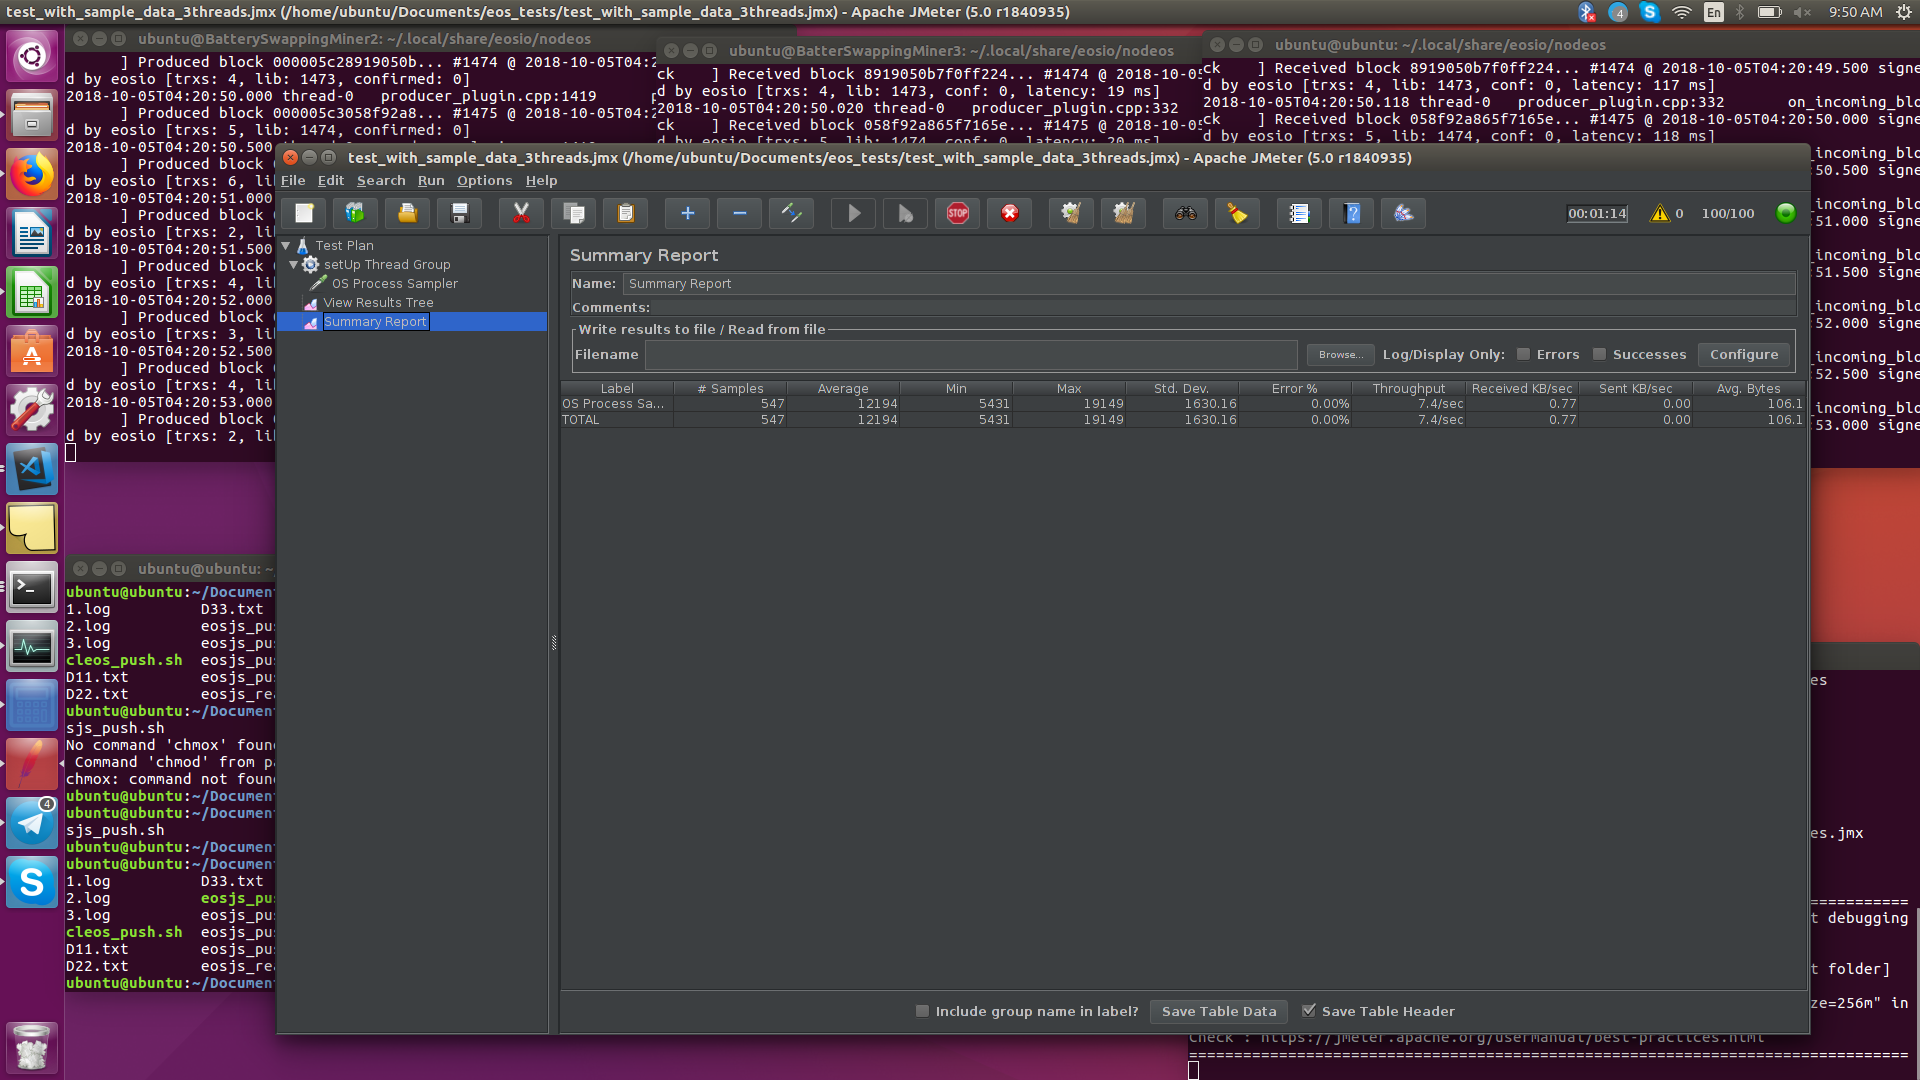1920x1080 pixels.
Task: Click the Shutdown red X icon
Action: coord(1010,213)
